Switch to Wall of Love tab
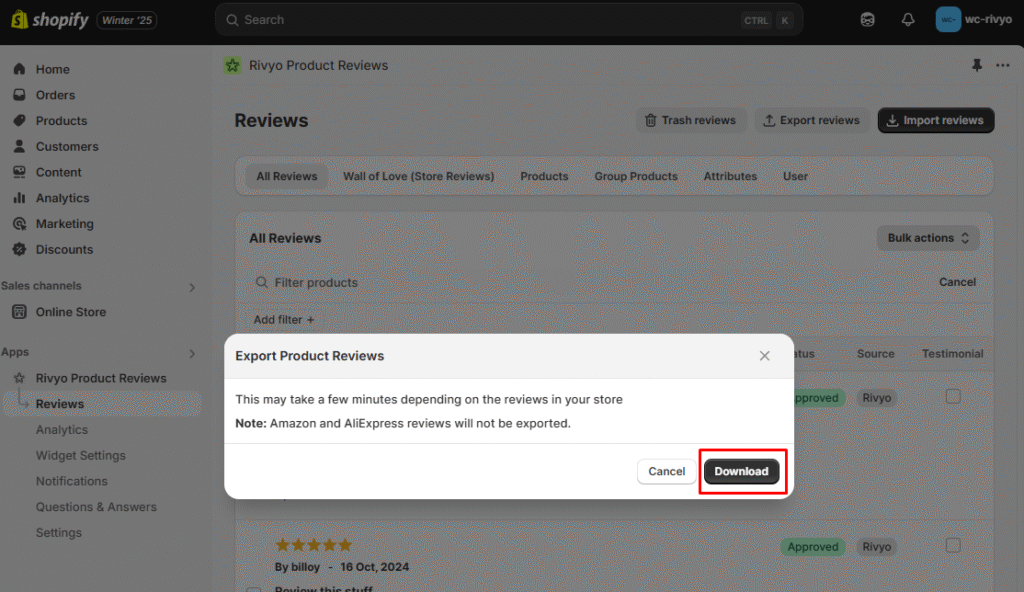Viewport: 1024px width, 592px height. tap(418, 176)
